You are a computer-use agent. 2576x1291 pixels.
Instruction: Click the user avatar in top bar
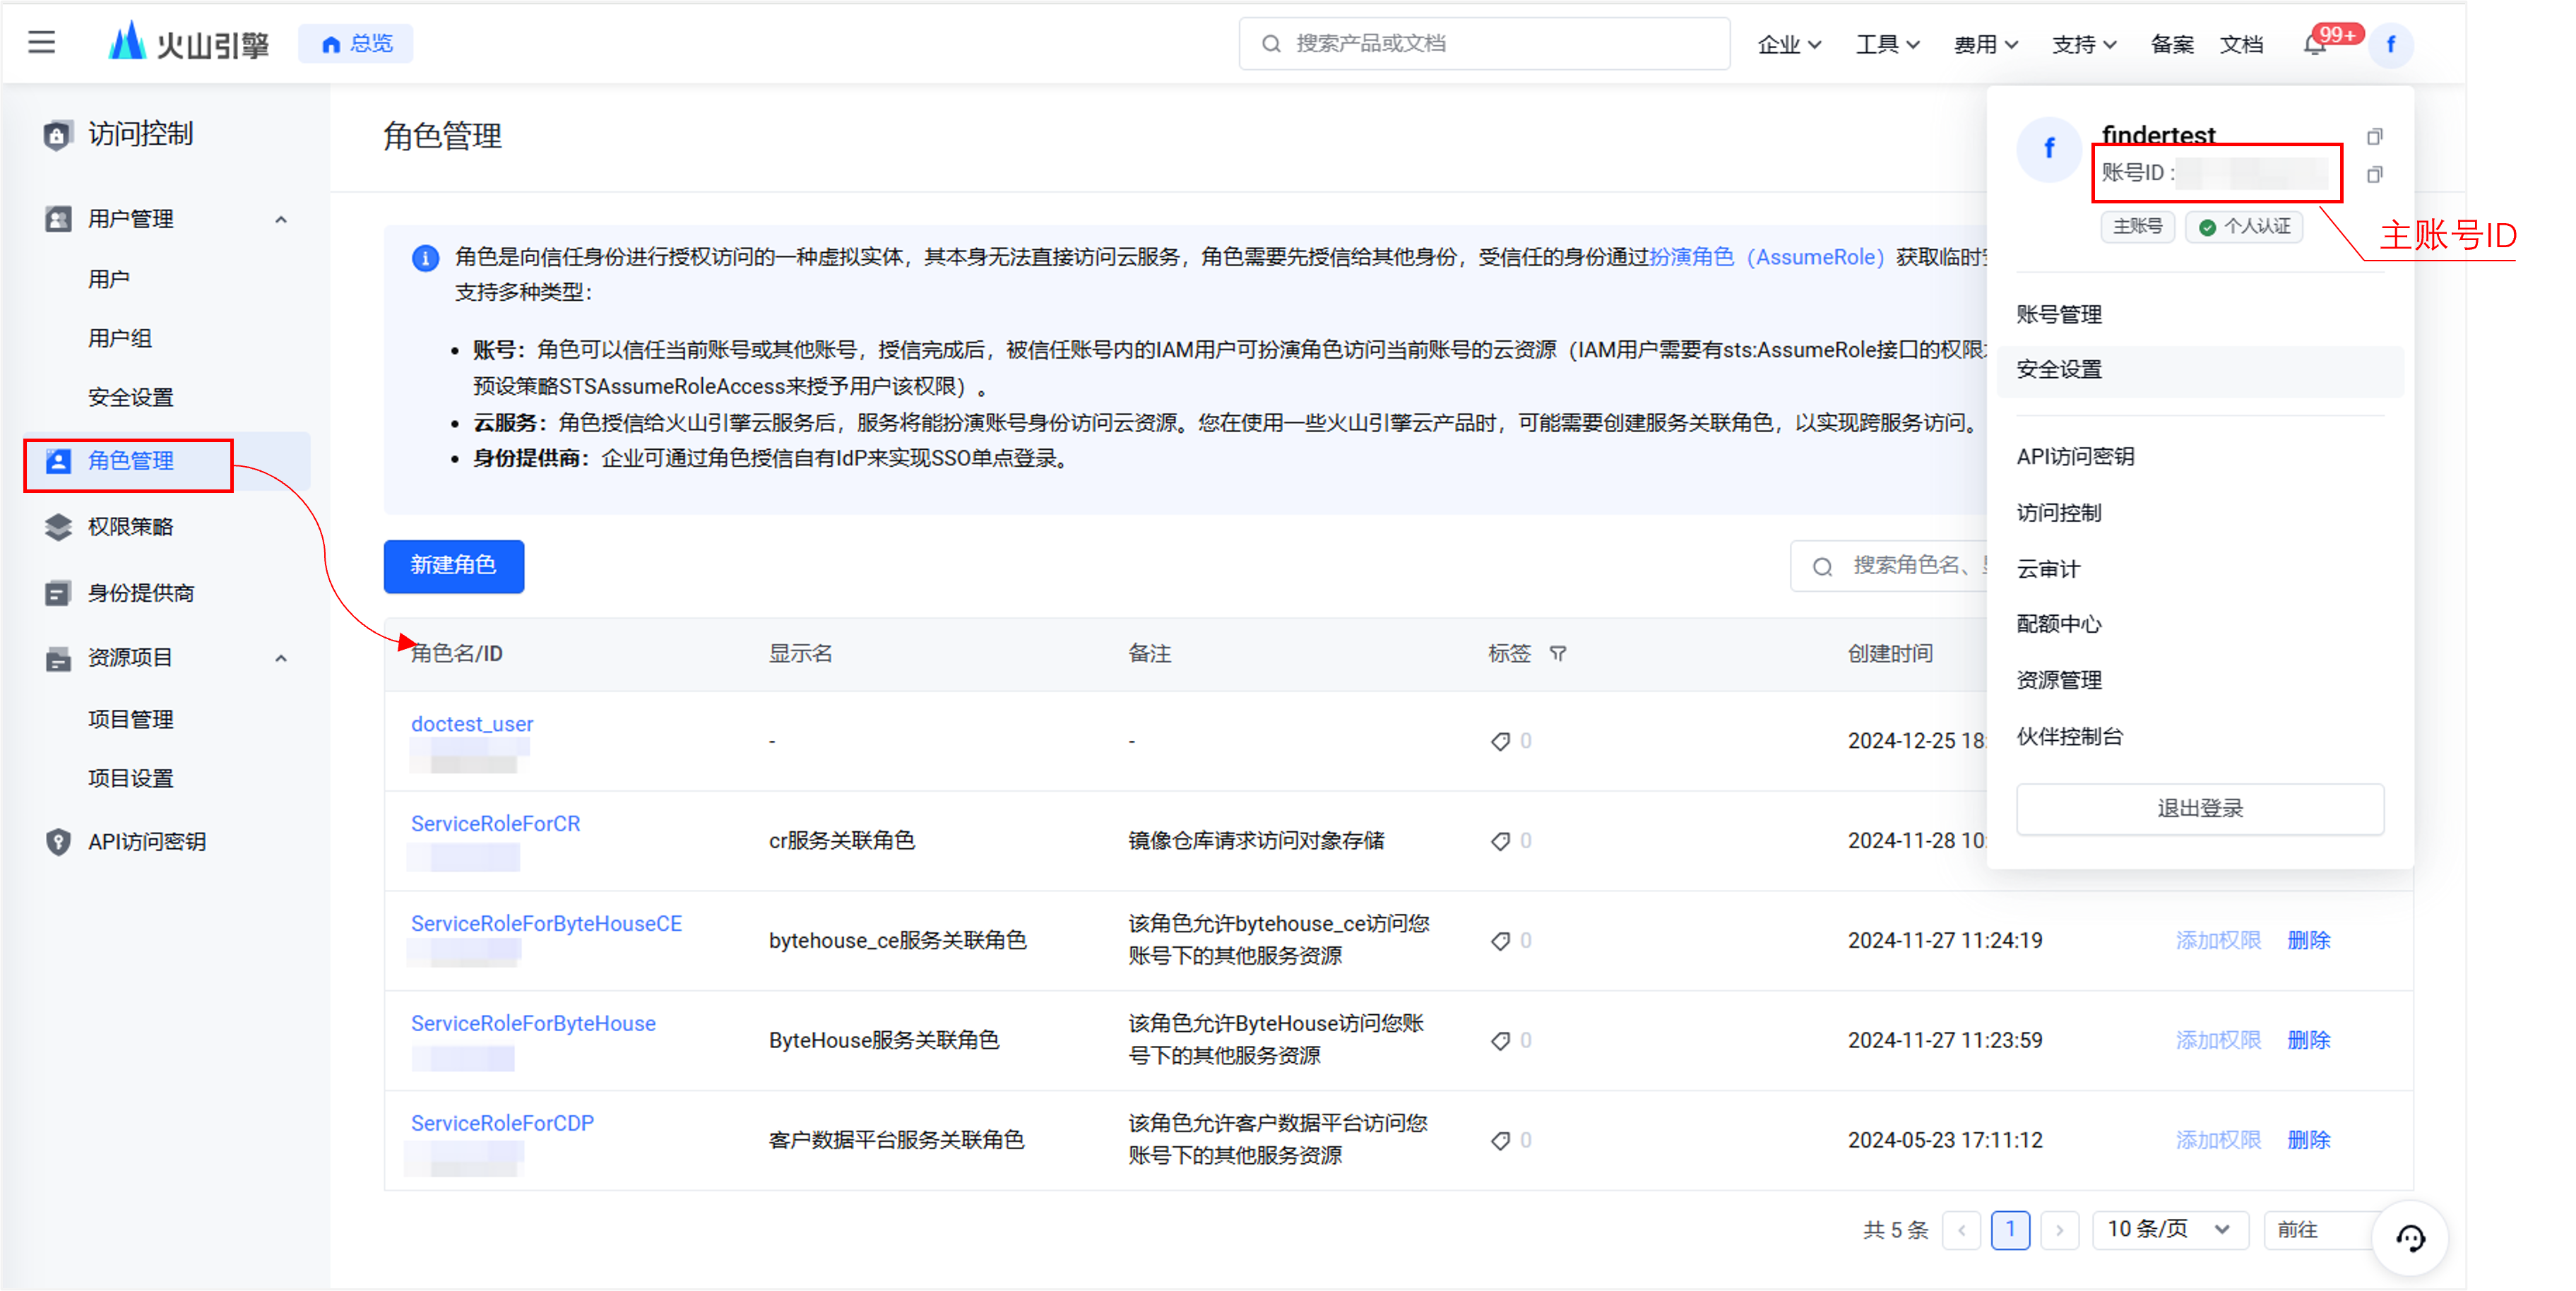[2390, 45]
